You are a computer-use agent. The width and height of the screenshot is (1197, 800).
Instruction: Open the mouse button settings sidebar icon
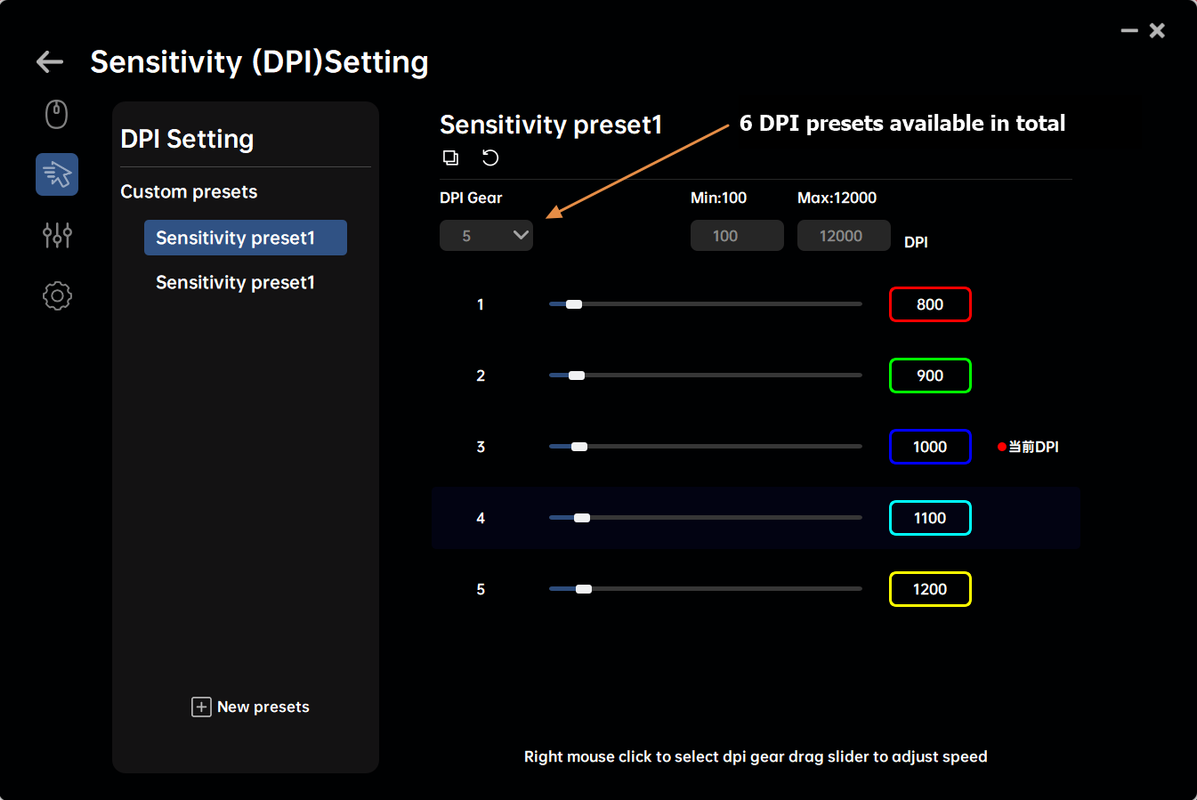56,115
